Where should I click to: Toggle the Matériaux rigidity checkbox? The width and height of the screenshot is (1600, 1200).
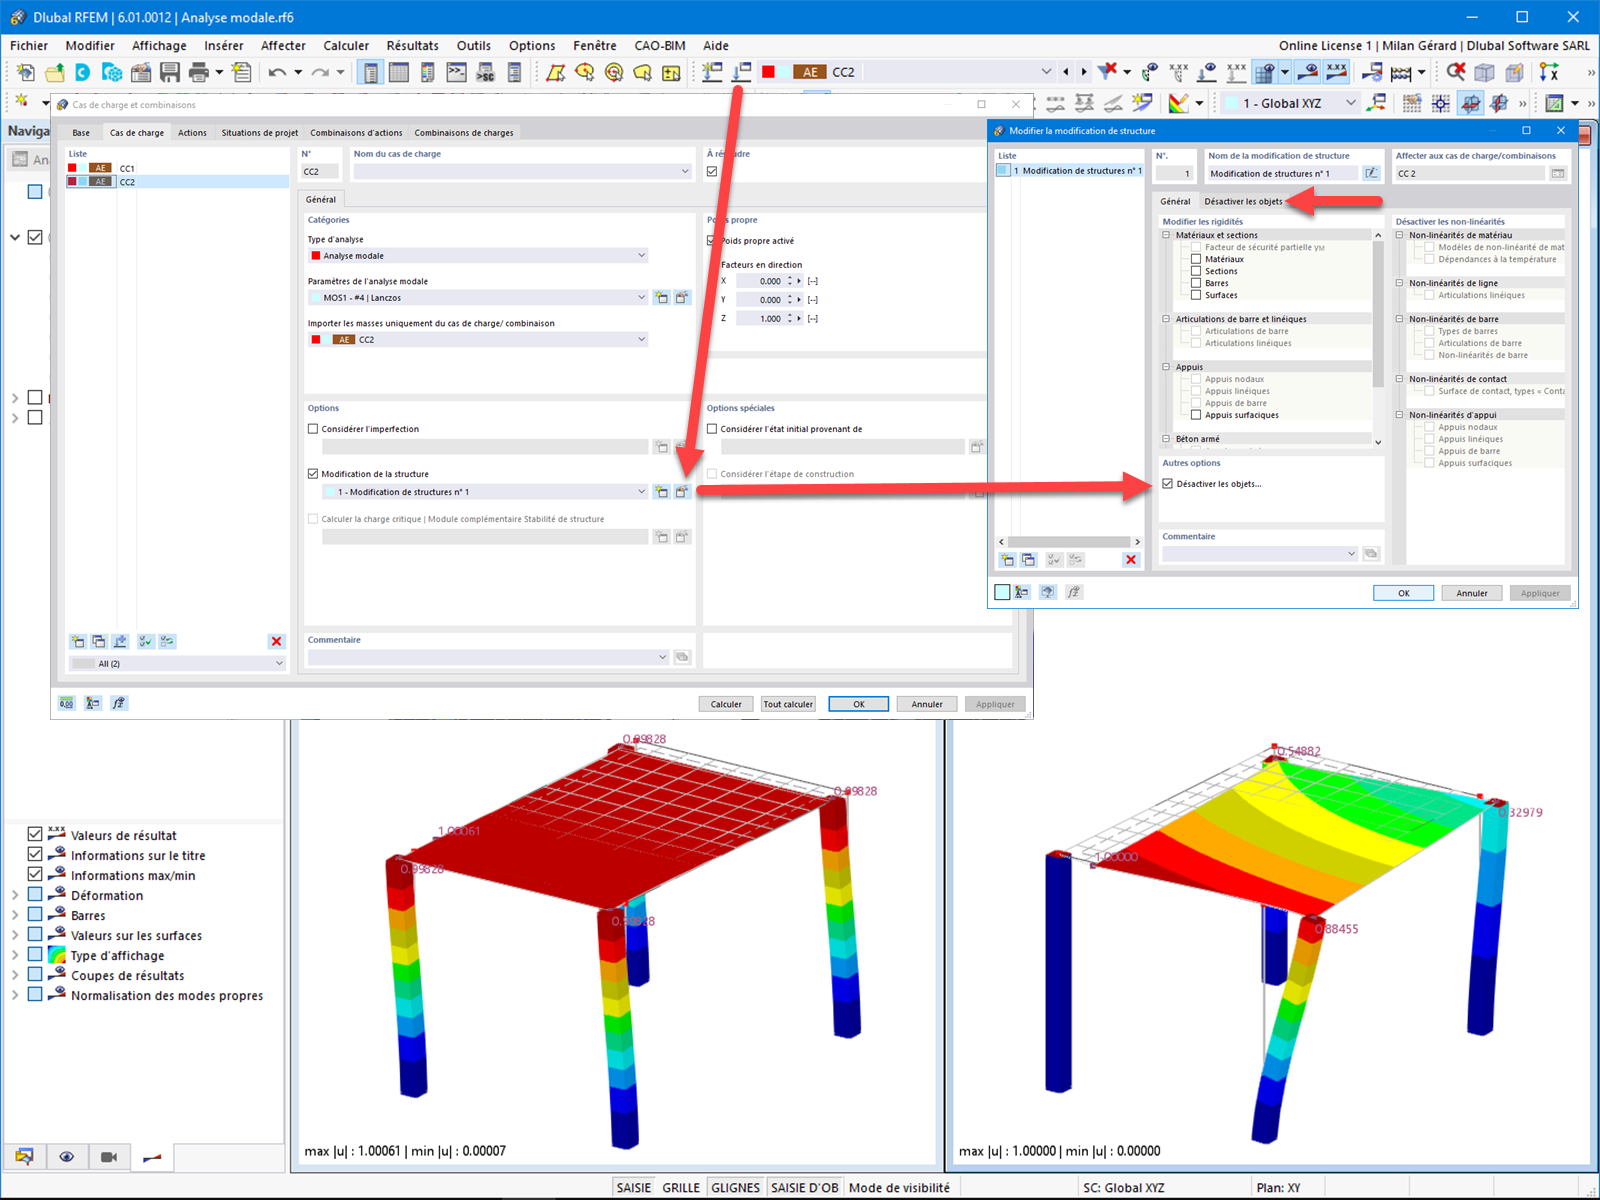point(1197,259)
